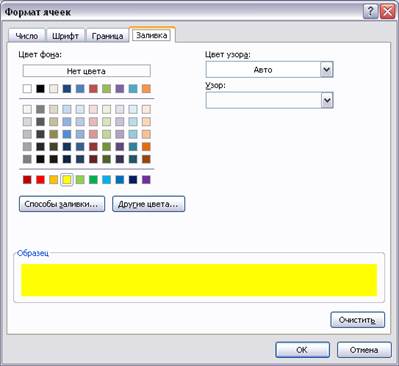The width and height of the screenshot is (399, 366).
Task: Select purple in the standard colors row
Action: pos(146,180)
